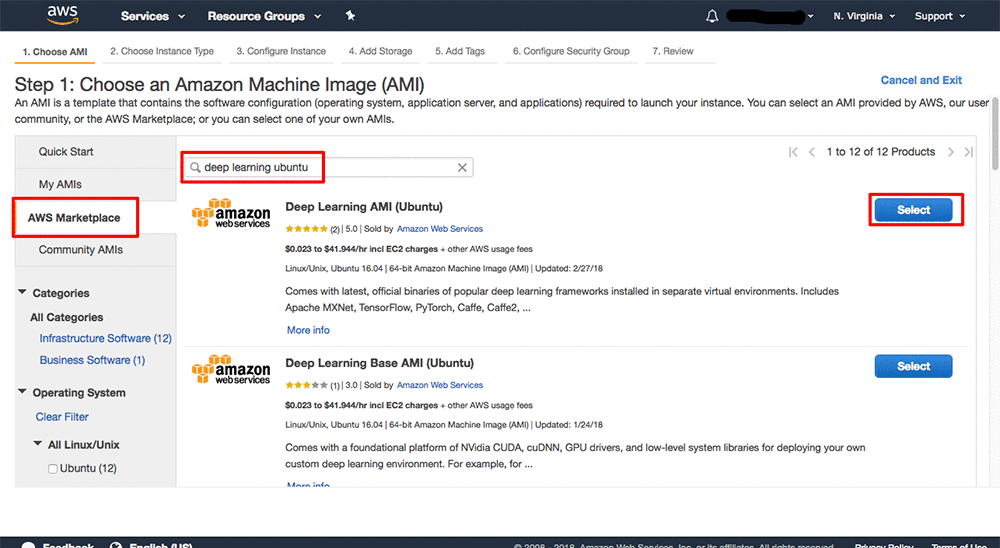Screen dimensions: 1000x548
Task: Collapse the Operating System section
Action: pos(22,392)
